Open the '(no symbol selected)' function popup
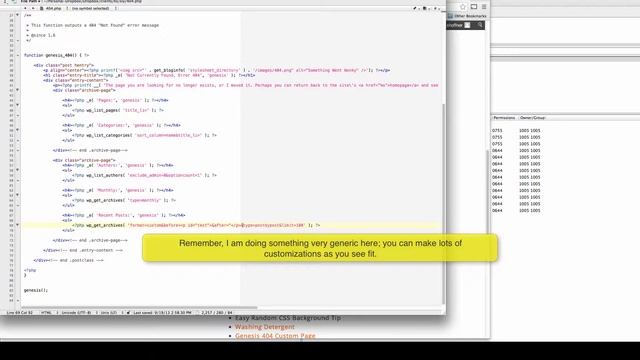640x360 pixels. [x=93, y=8]
